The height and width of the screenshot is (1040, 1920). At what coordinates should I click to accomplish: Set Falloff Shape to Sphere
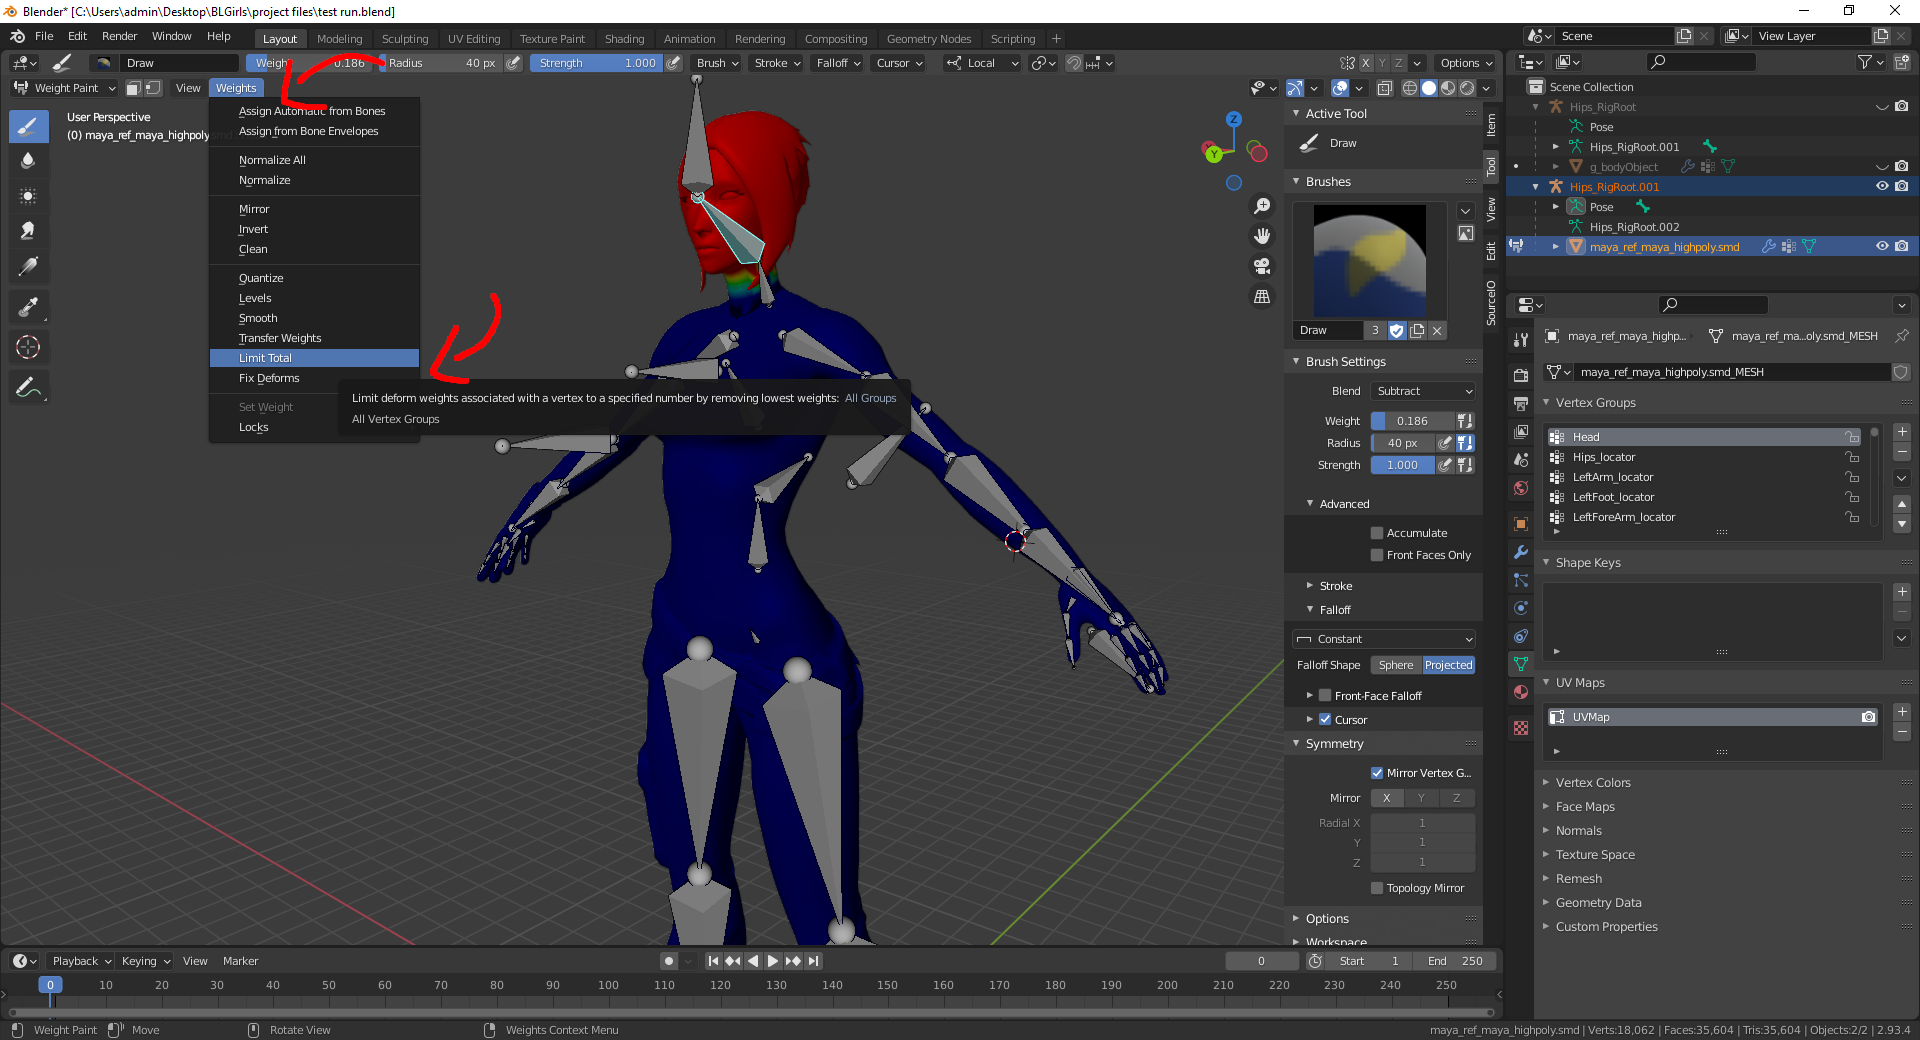[x=1396, y=665]
